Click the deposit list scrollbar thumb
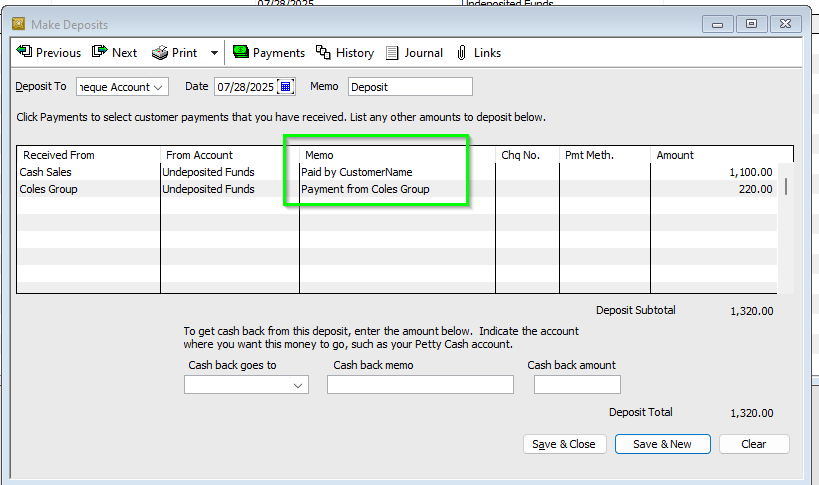 786,186
